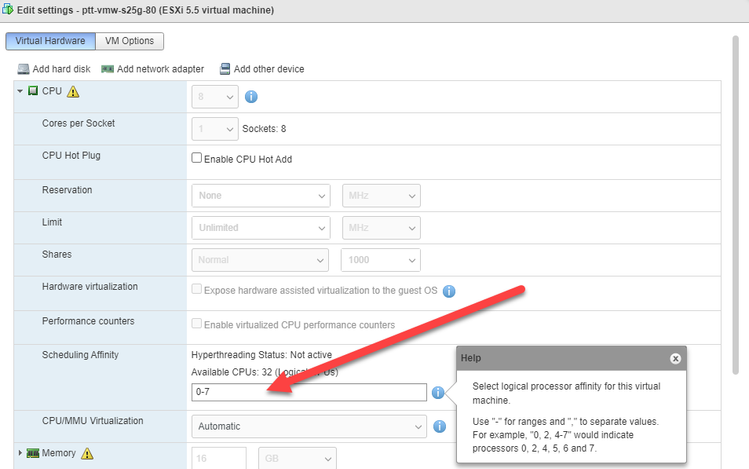Open the CPU count dropdown
The width and height of the screenshot is (749, 469).
pyautogui.click(x=215, y=97)
